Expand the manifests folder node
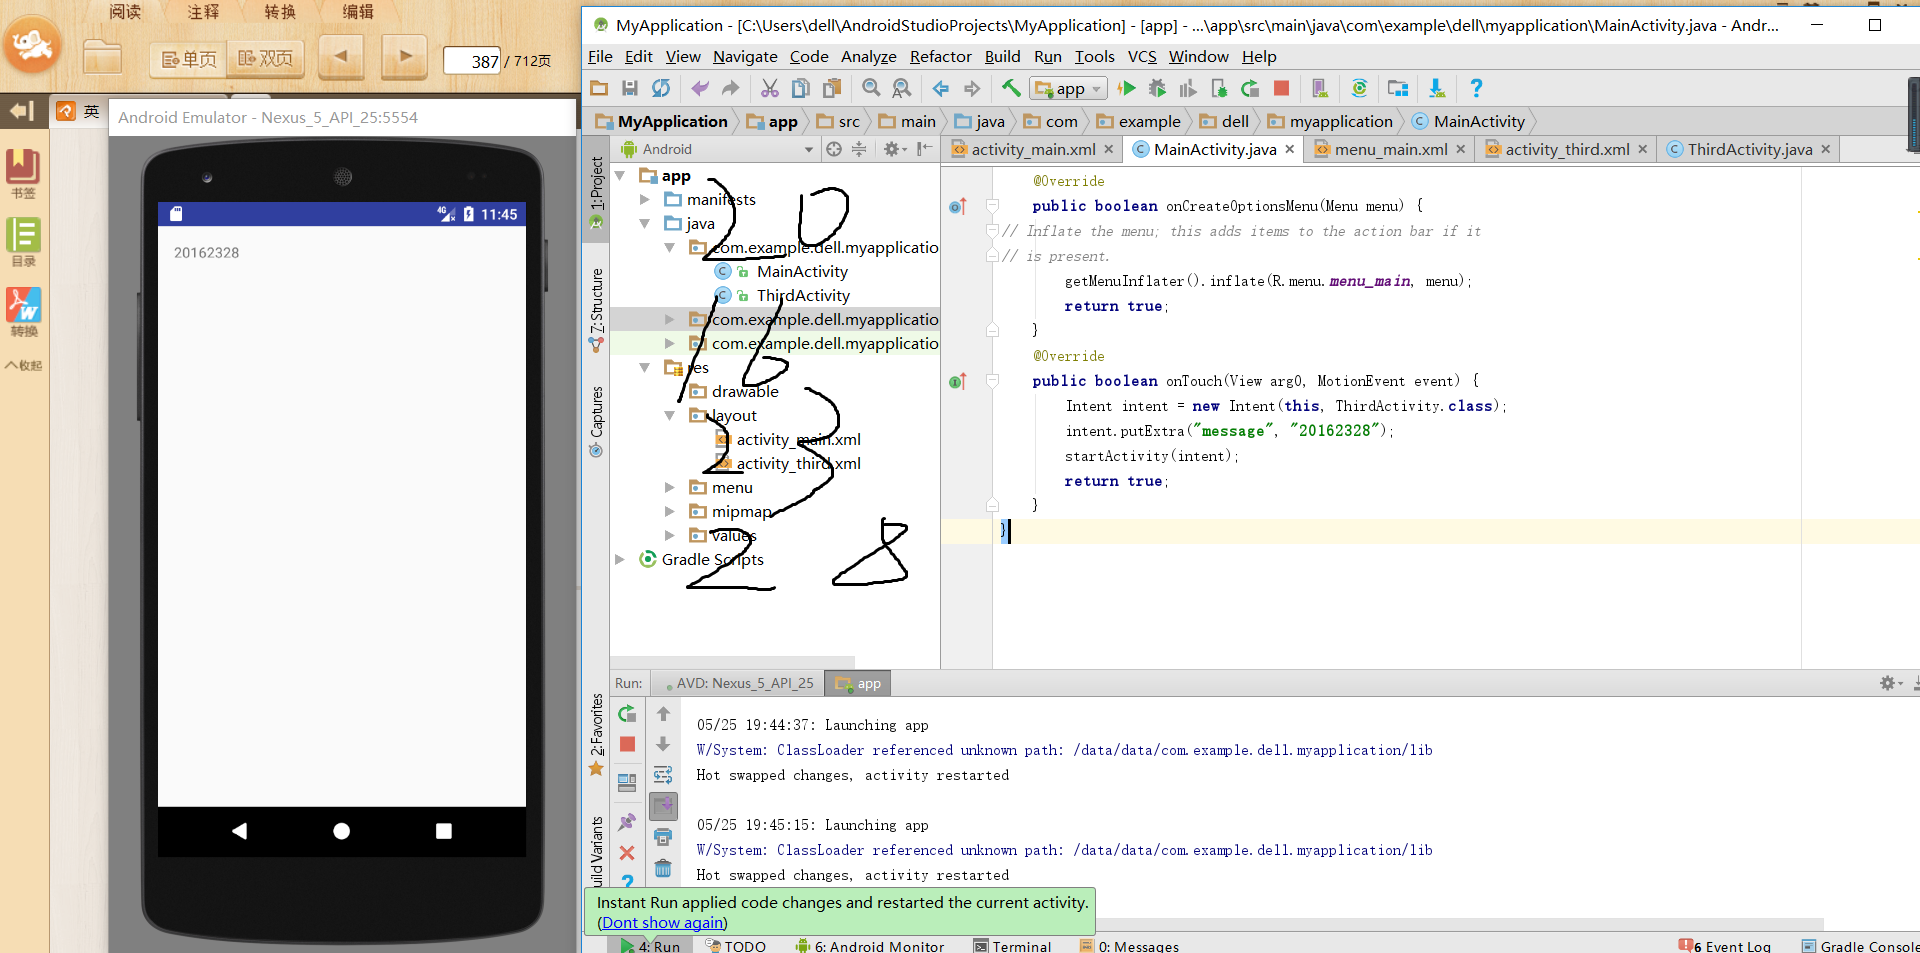This screenshot has height=953, width=1920. pos(645,200)
